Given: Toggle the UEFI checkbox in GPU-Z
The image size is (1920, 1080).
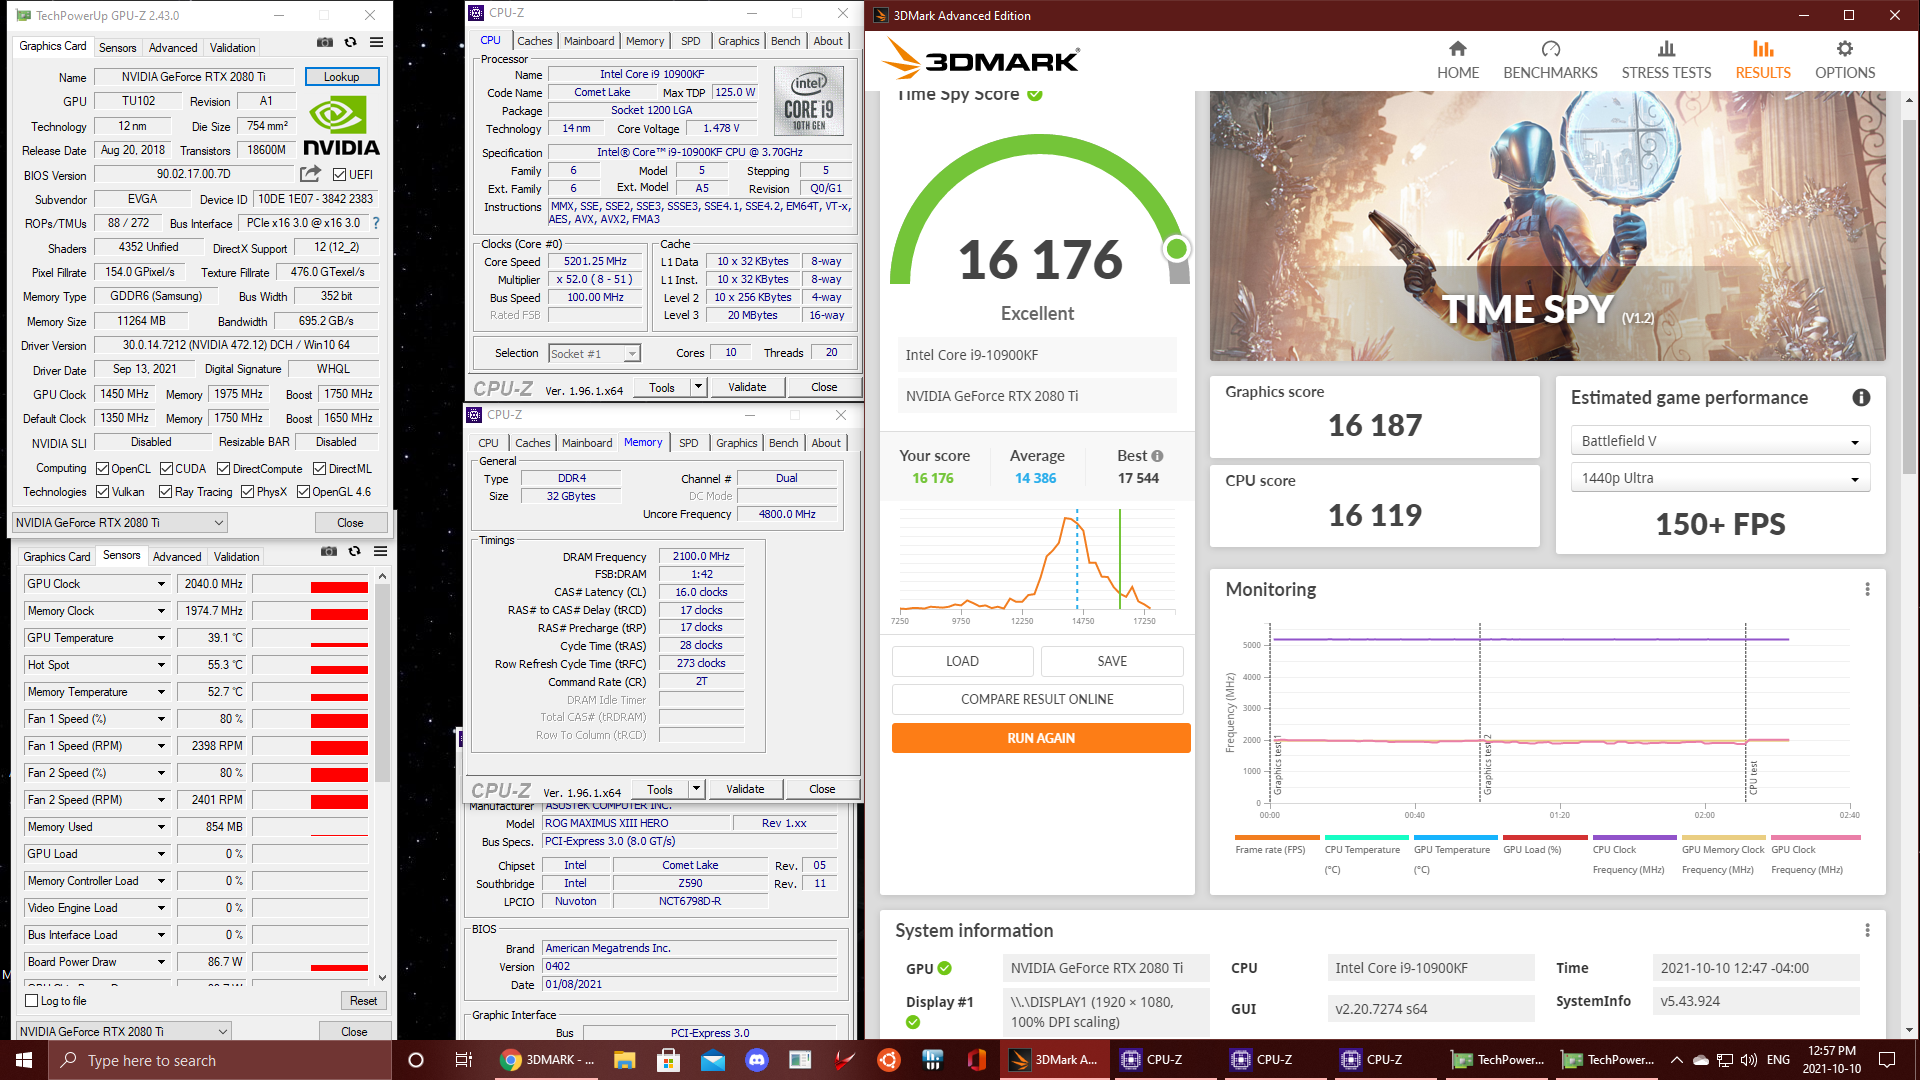Looking at the screenshot, I should (339, 175).
